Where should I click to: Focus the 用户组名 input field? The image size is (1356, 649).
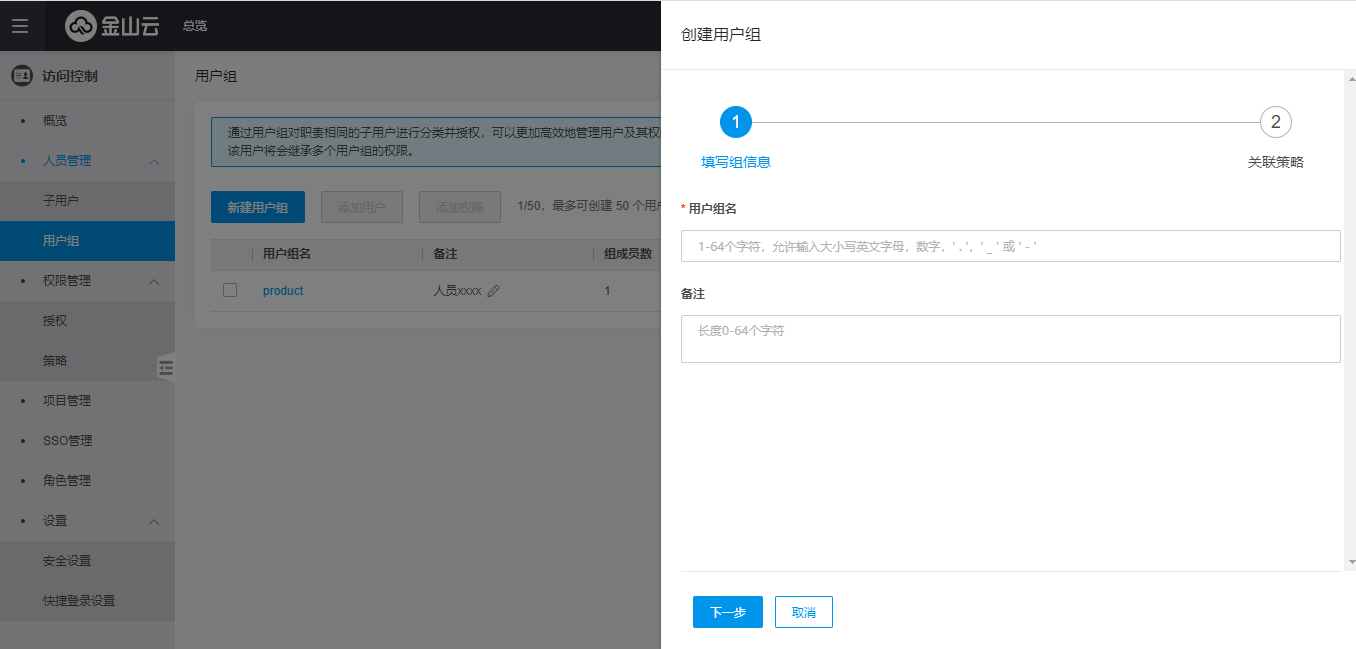coord(1011,246)
